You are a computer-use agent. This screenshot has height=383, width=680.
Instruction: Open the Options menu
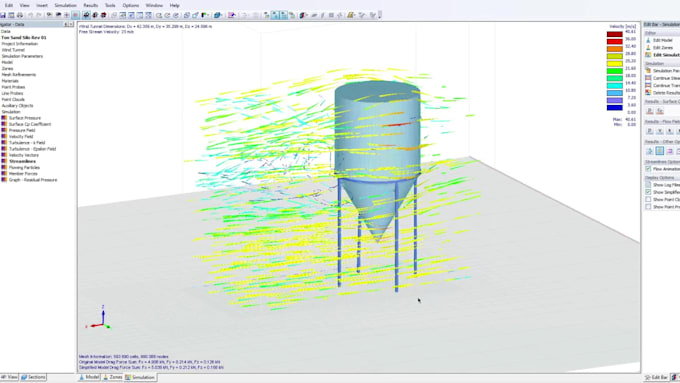(x=131, y=6)
